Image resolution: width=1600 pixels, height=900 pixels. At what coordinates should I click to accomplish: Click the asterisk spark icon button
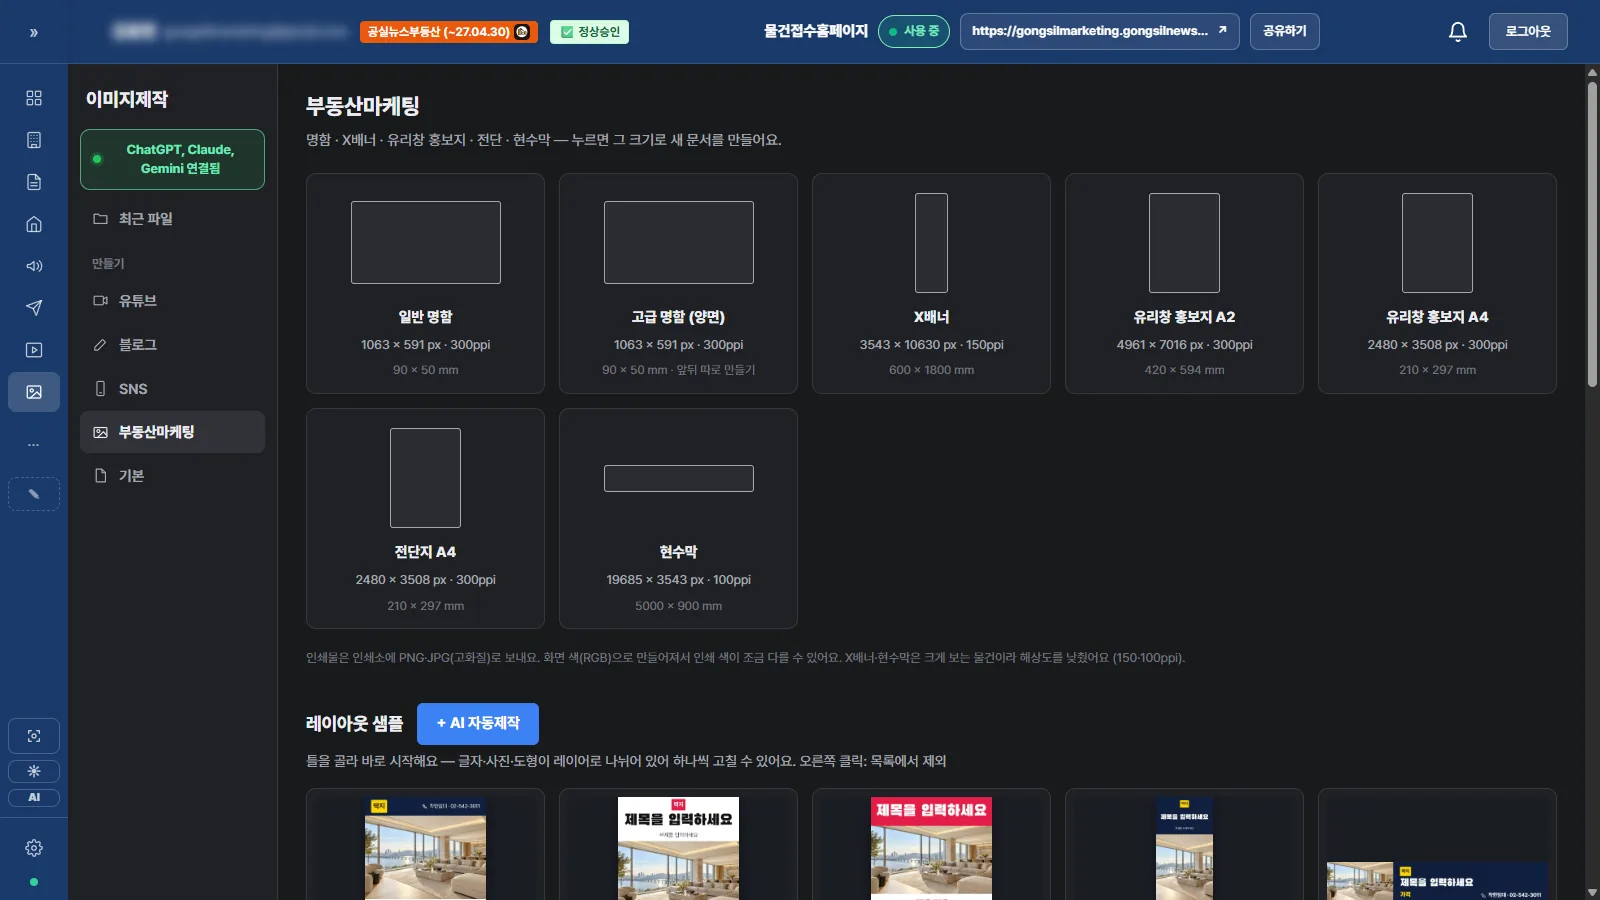(x=34, y=771)
